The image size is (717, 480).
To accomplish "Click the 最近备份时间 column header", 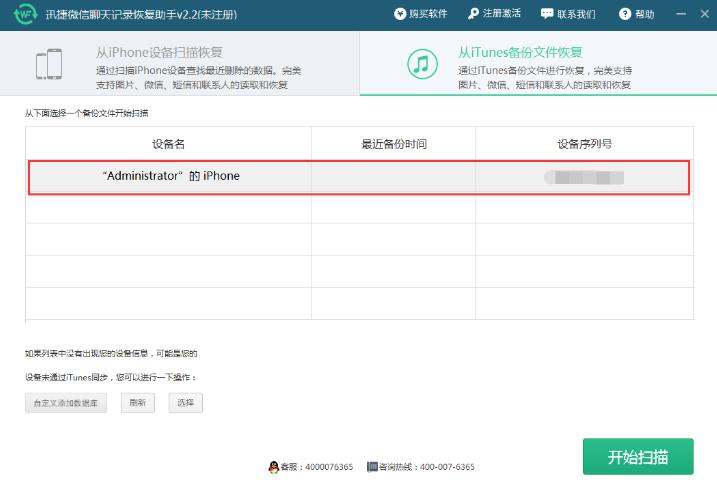I will tap(393, 144).
